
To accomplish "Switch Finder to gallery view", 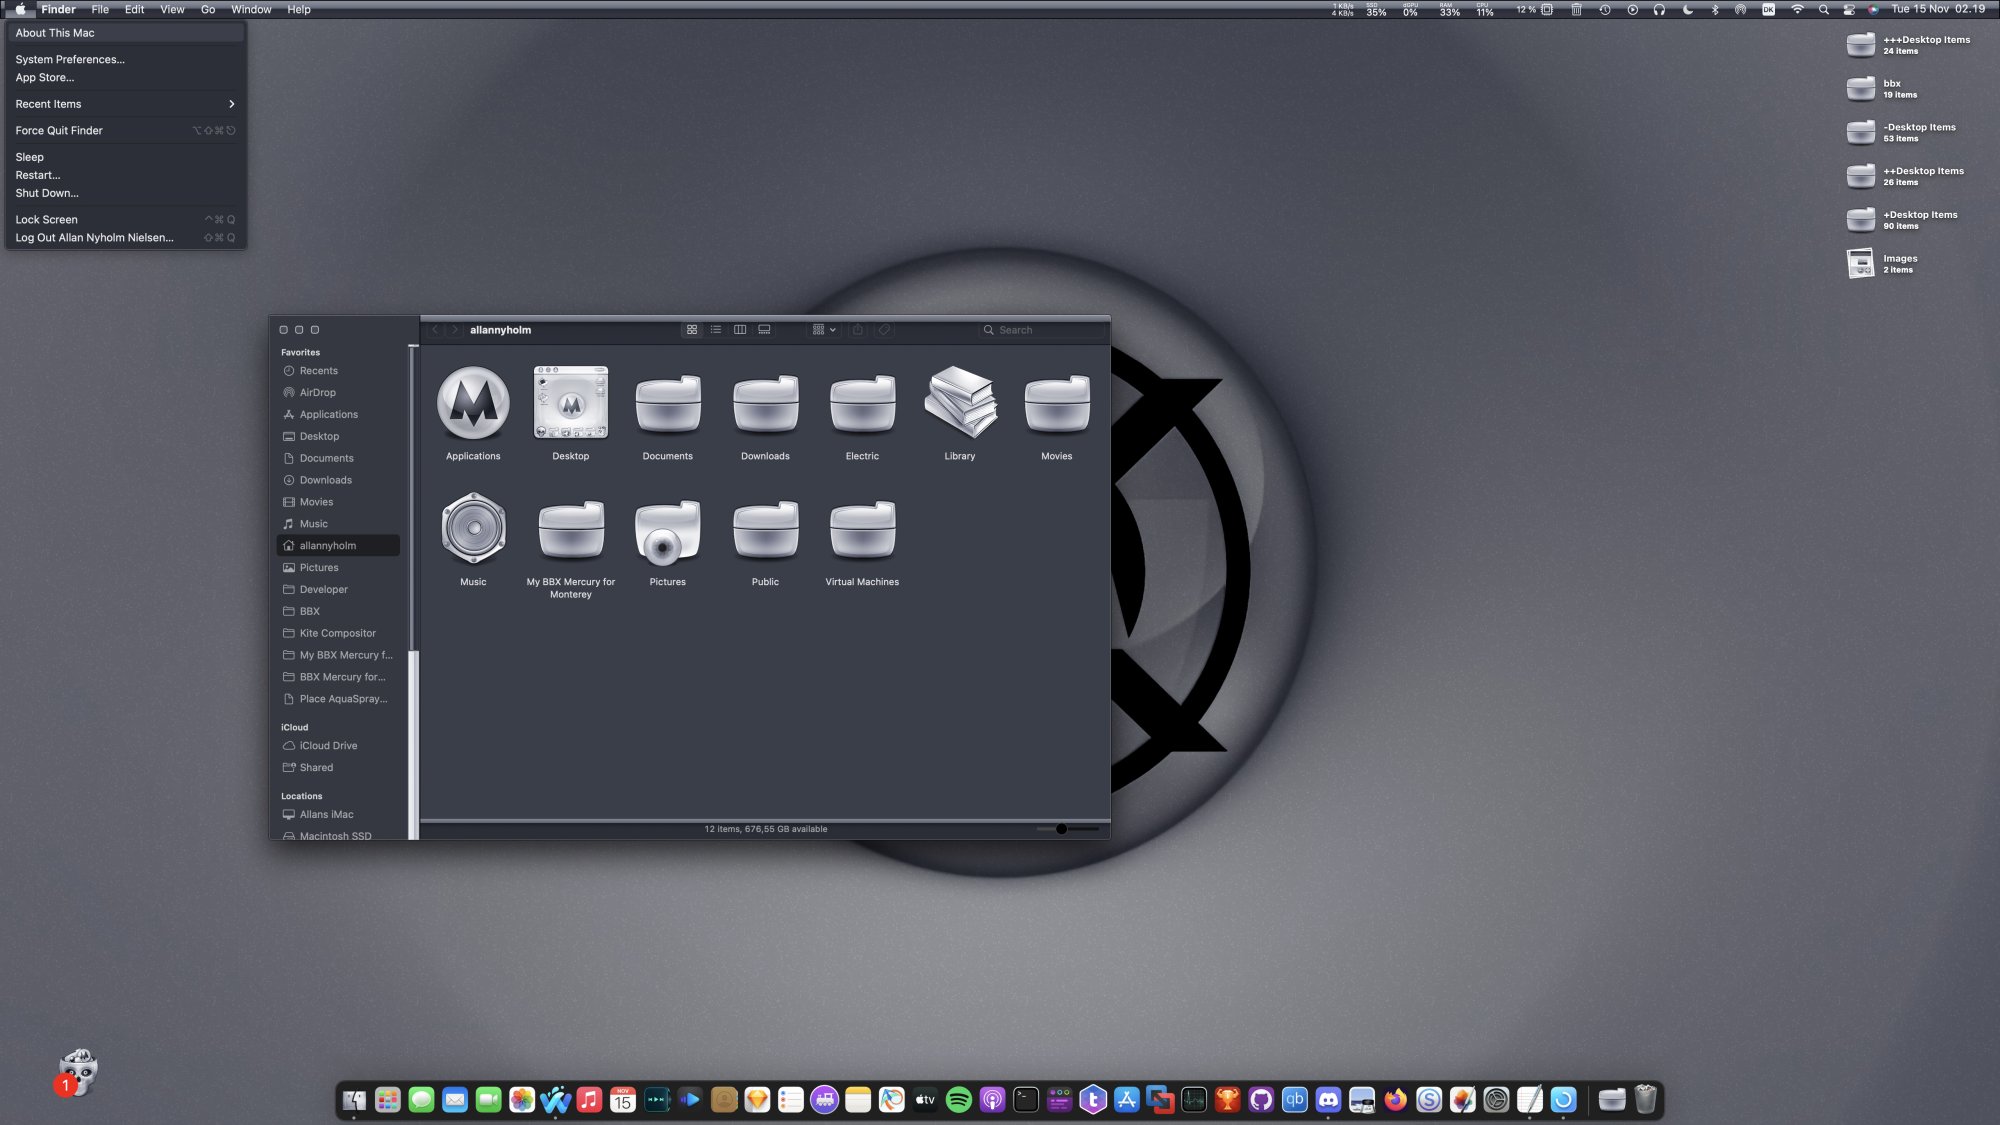I will click(x=764, y=330).
